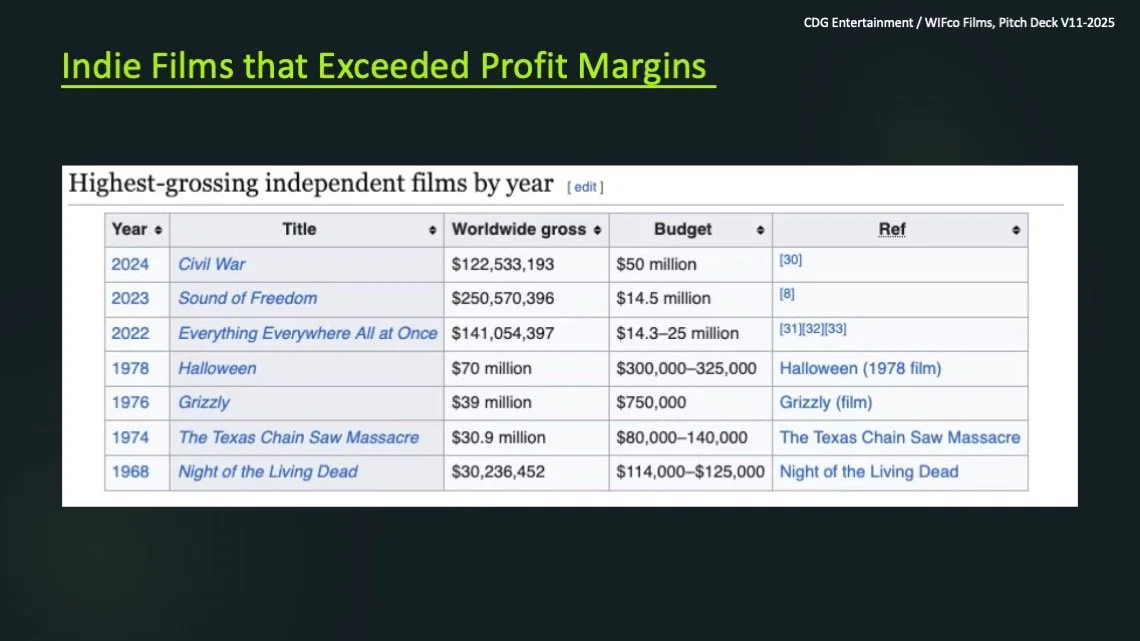Viewport: 1140px width, 641px height.
Task: Sort table by the Year column arrows
Action: click(x=158, y=230)
